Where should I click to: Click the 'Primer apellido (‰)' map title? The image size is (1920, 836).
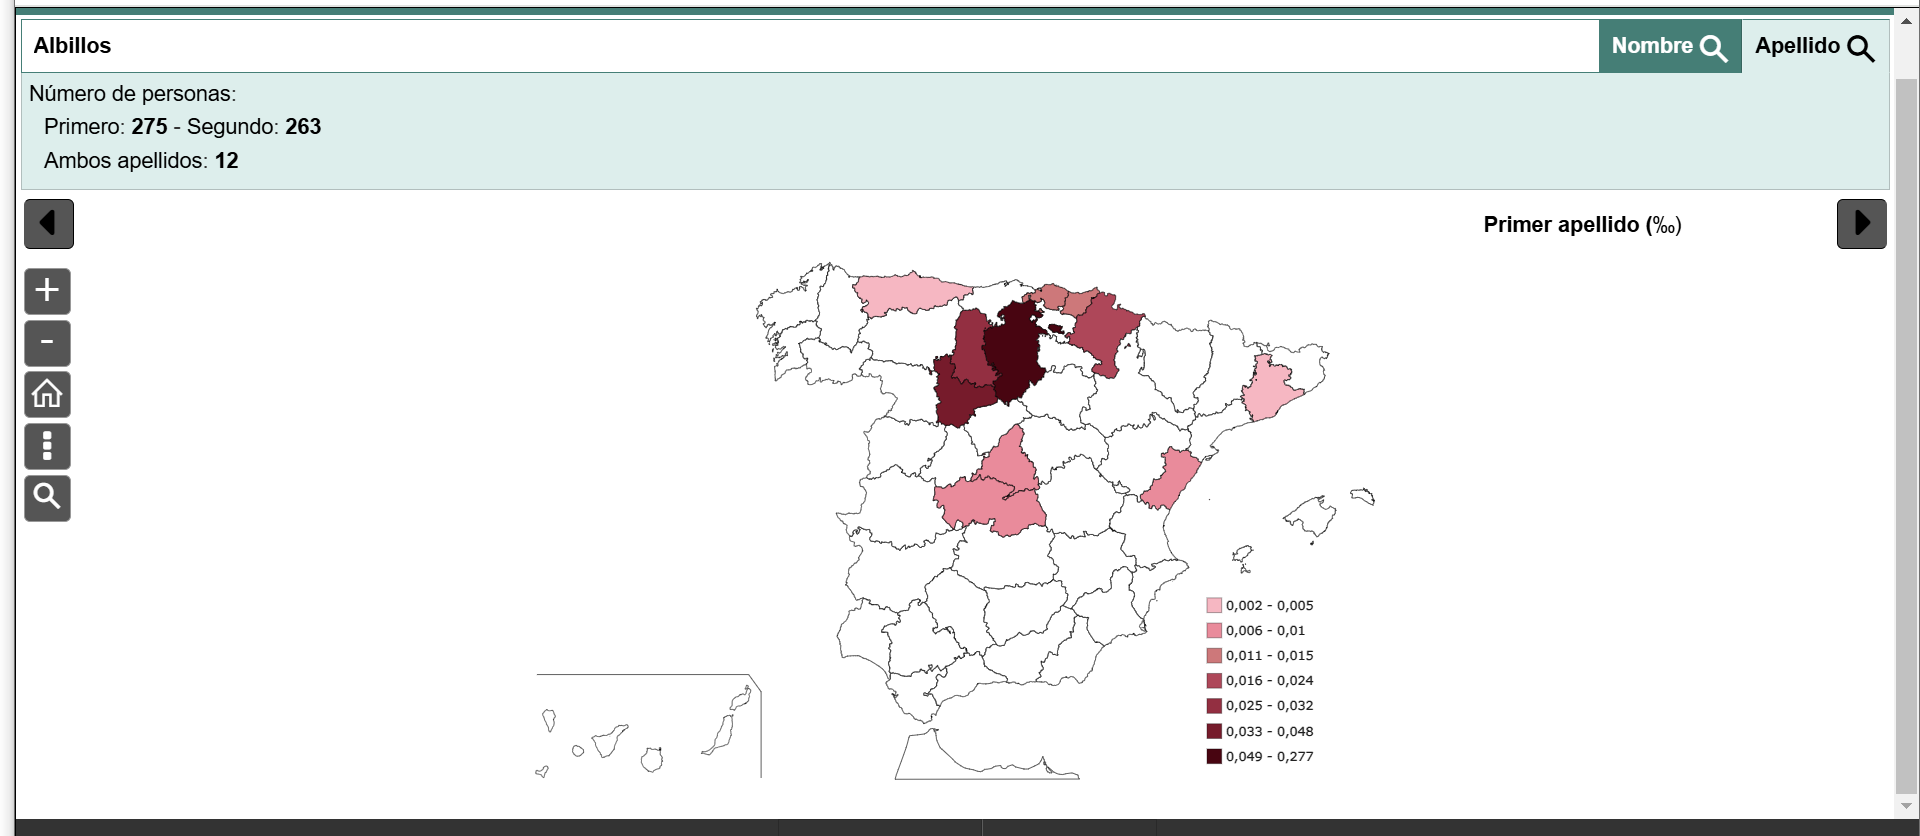[1582, 225]
